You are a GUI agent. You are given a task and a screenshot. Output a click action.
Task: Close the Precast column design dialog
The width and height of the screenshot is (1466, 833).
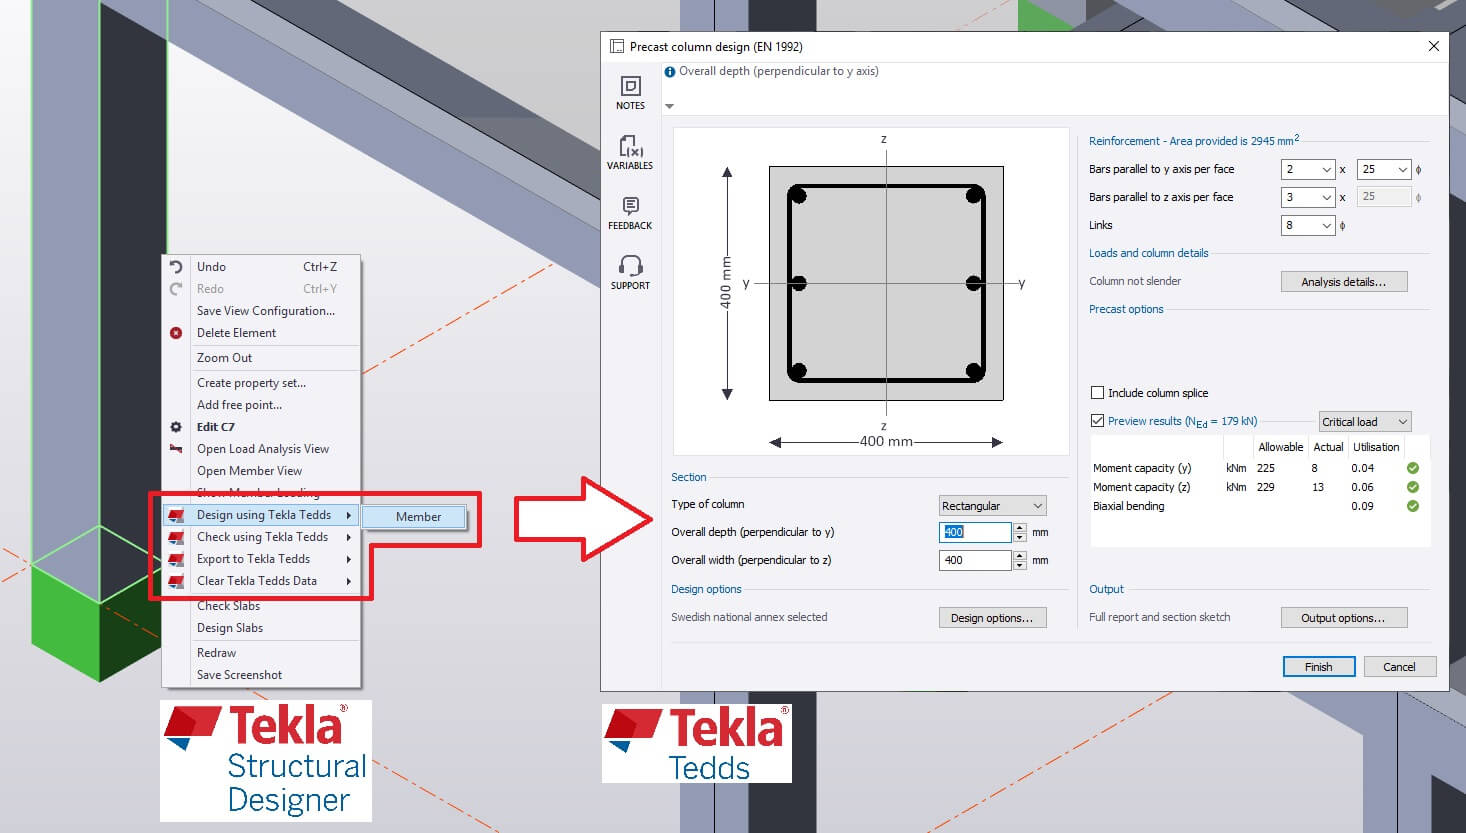coord(1433,47)
